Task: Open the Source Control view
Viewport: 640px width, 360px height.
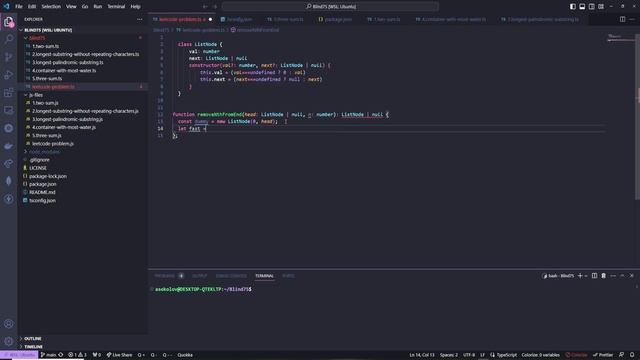Action: click(x=9, y=57)
